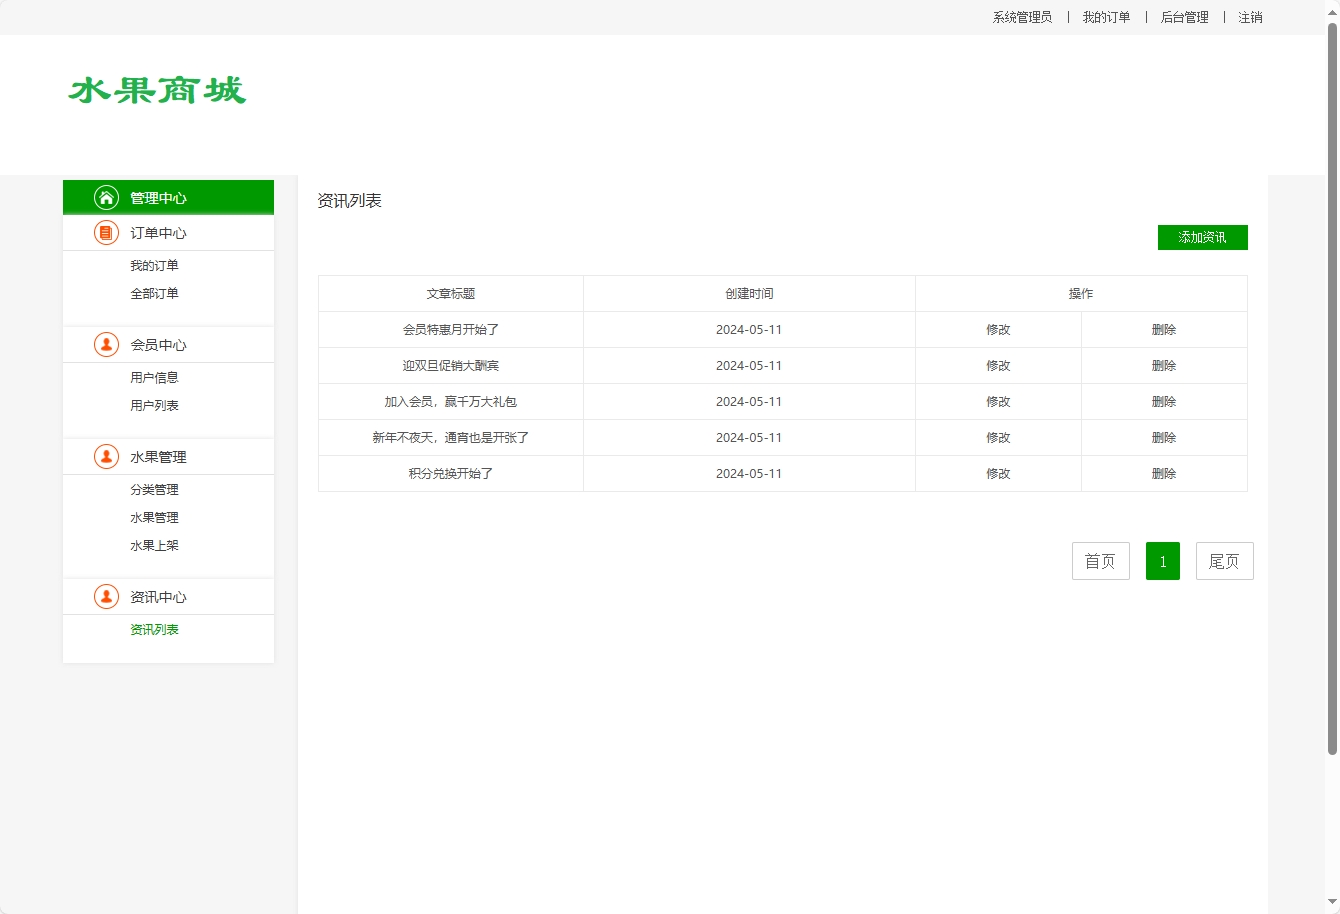Click 系统管理员 in the top bar
The height and width of the screenshot is (914, 1340).
tap(1022, 17)
